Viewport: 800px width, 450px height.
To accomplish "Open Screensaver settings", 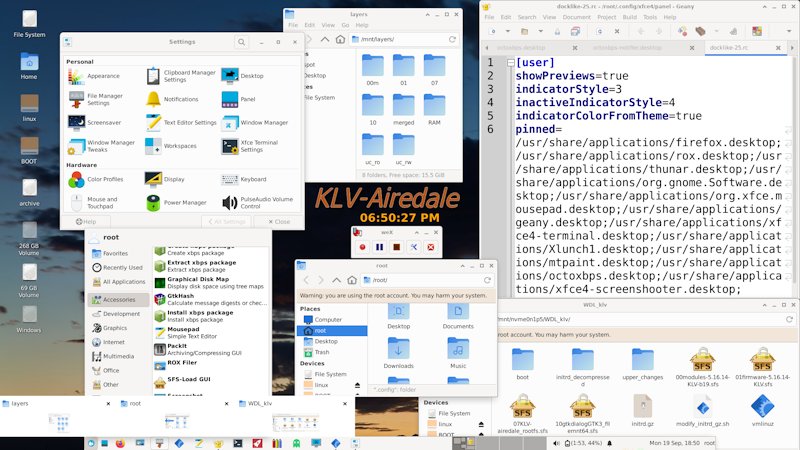I will click(95, 122).
